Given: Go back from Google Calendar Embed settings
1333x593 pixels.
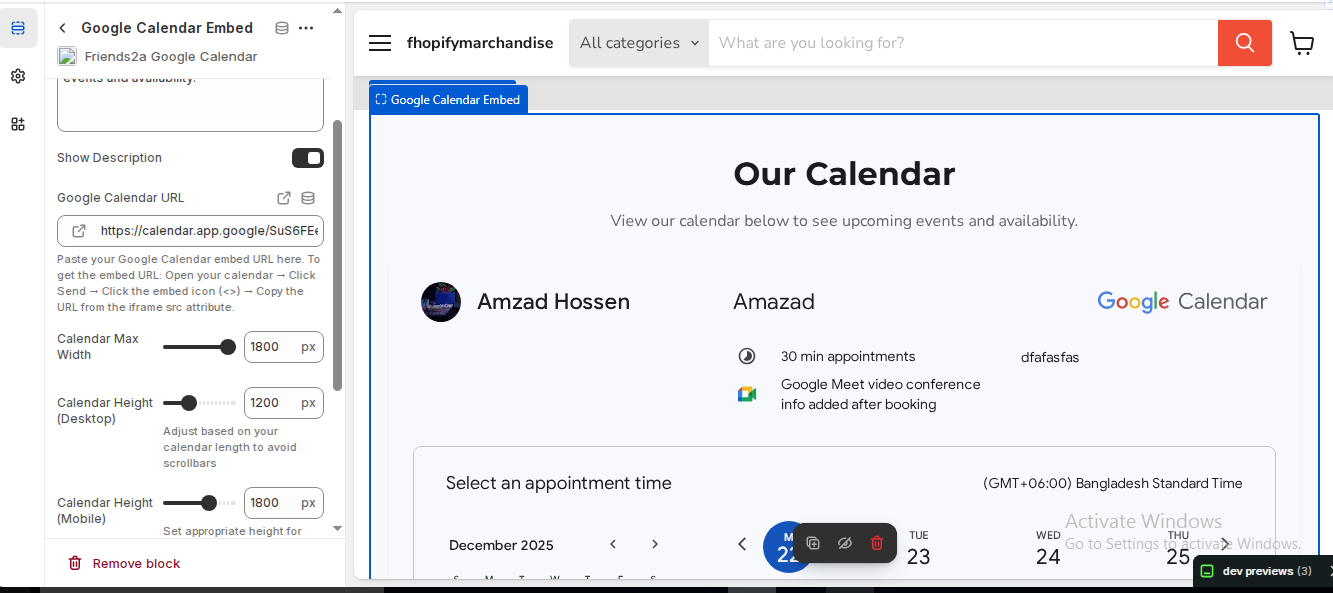Looking at the screenshot, I should point(63,28).
